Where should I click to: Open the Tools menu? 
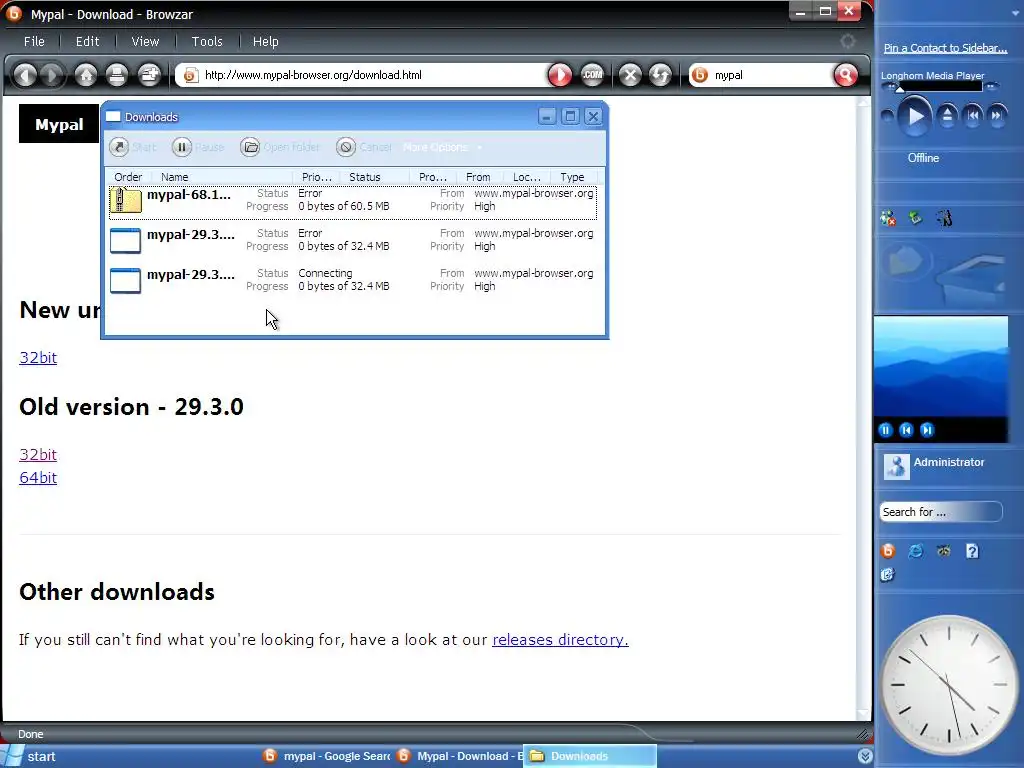(x=207, y=41)
